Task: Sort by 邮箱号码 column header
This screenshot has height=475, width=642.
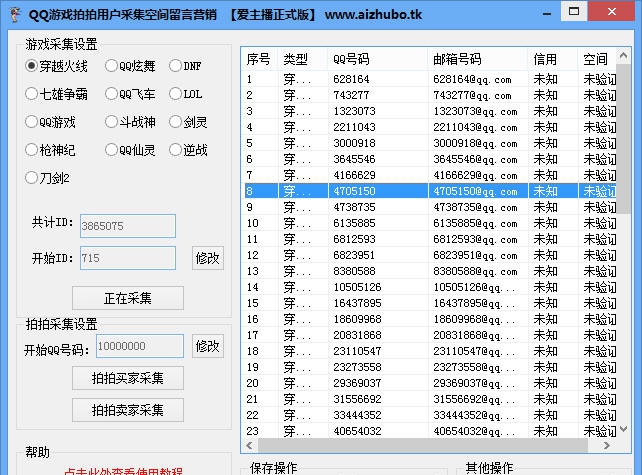Action: point(477,59)
